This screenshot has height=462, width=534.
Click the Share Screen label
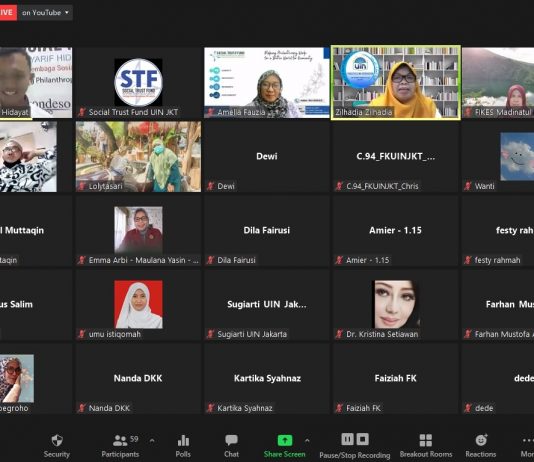[285, 454]
